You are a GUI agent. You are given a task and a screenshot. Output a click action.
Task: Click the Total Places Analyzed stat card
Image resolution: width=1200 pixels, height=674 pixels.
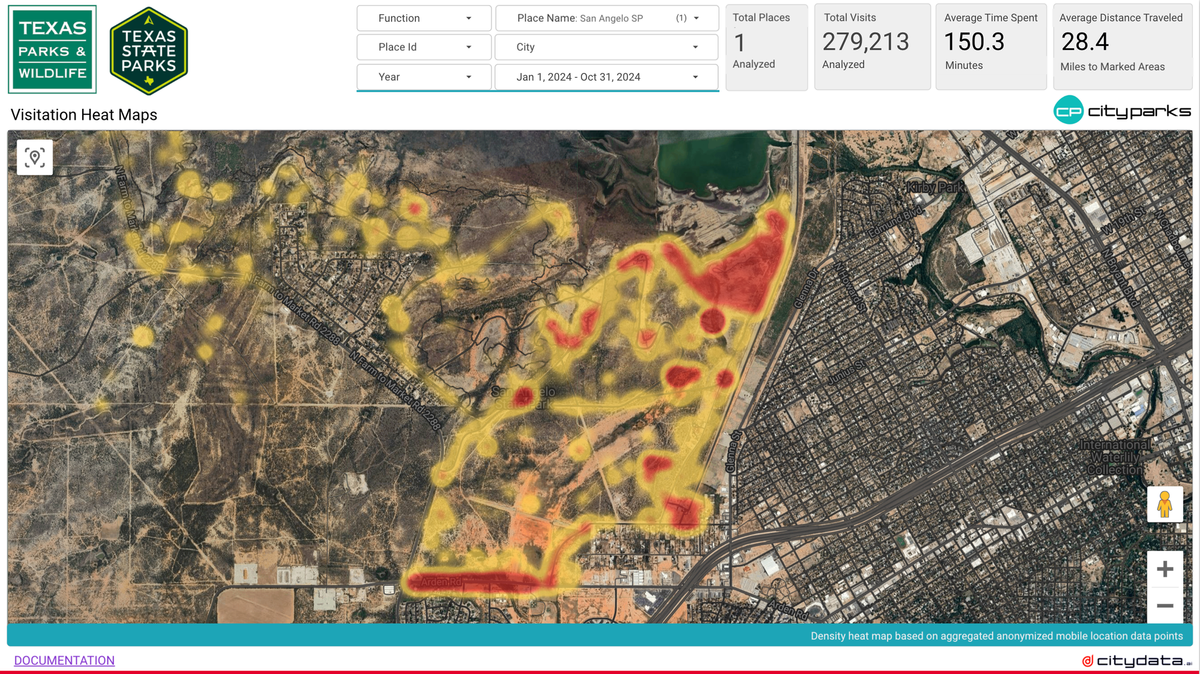click(x=766, y=47)
